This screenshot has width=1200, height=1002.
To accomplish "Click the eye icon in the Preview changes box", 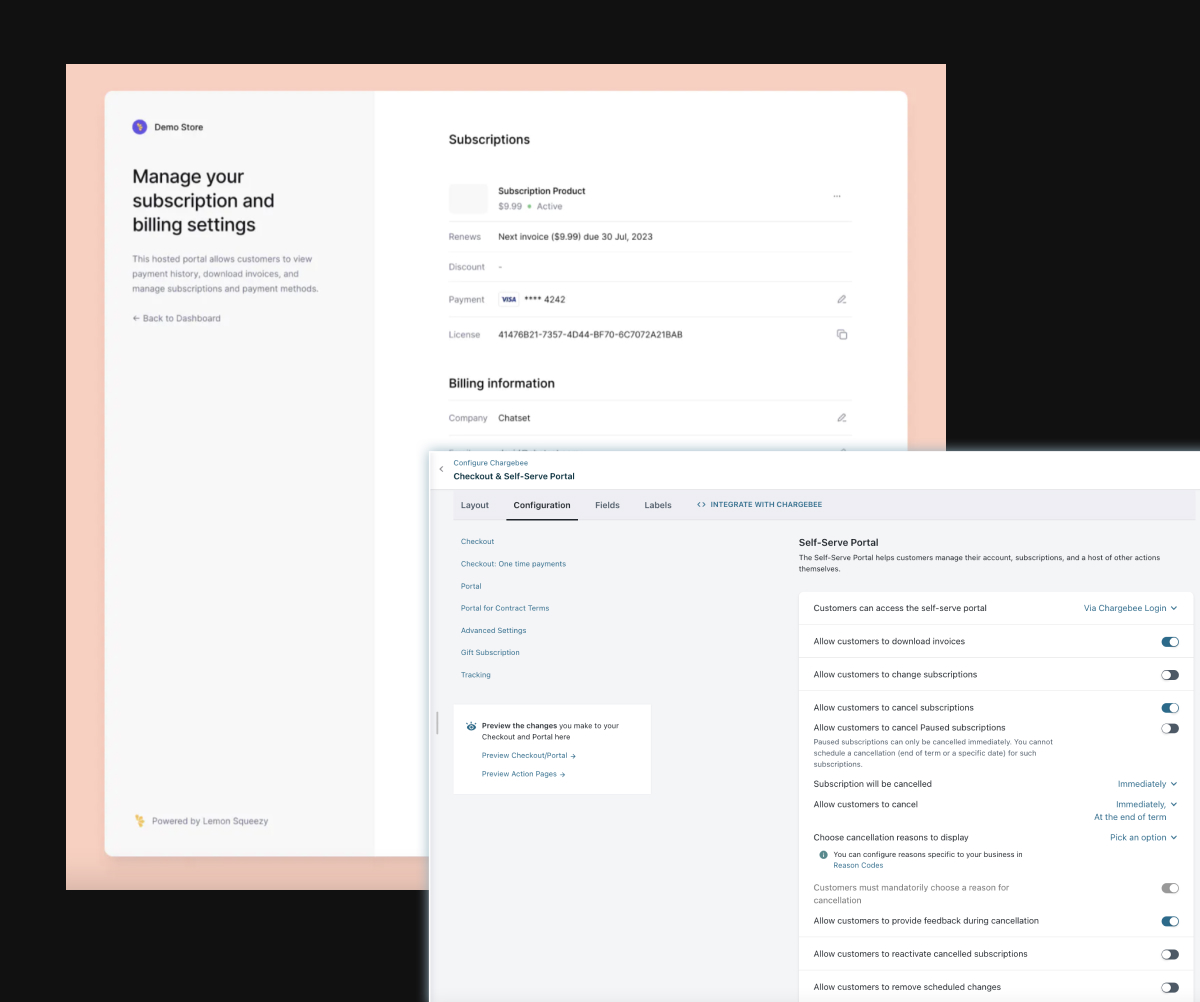I will (x=469, y=728).
